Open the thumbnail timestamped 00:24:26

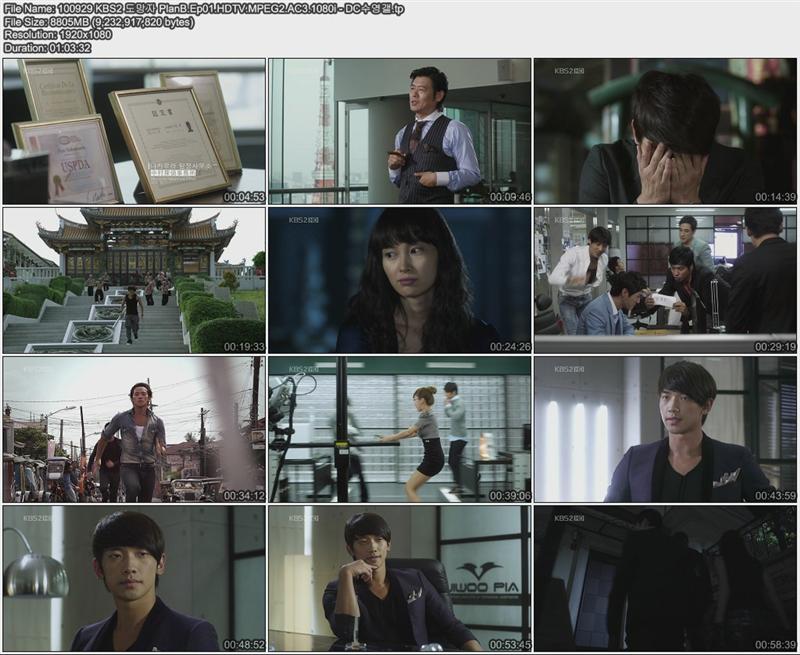[x=400, y=280]
